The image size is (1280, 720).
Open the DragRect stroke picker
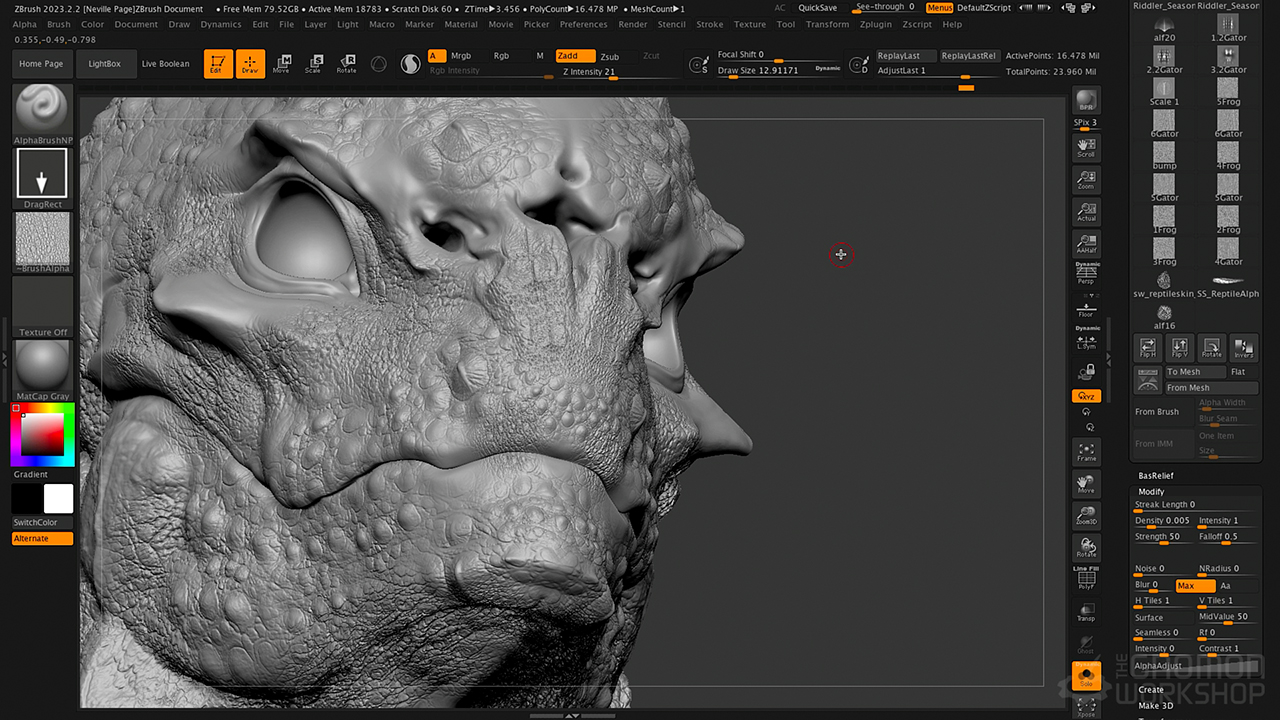[x=42, y=174]
